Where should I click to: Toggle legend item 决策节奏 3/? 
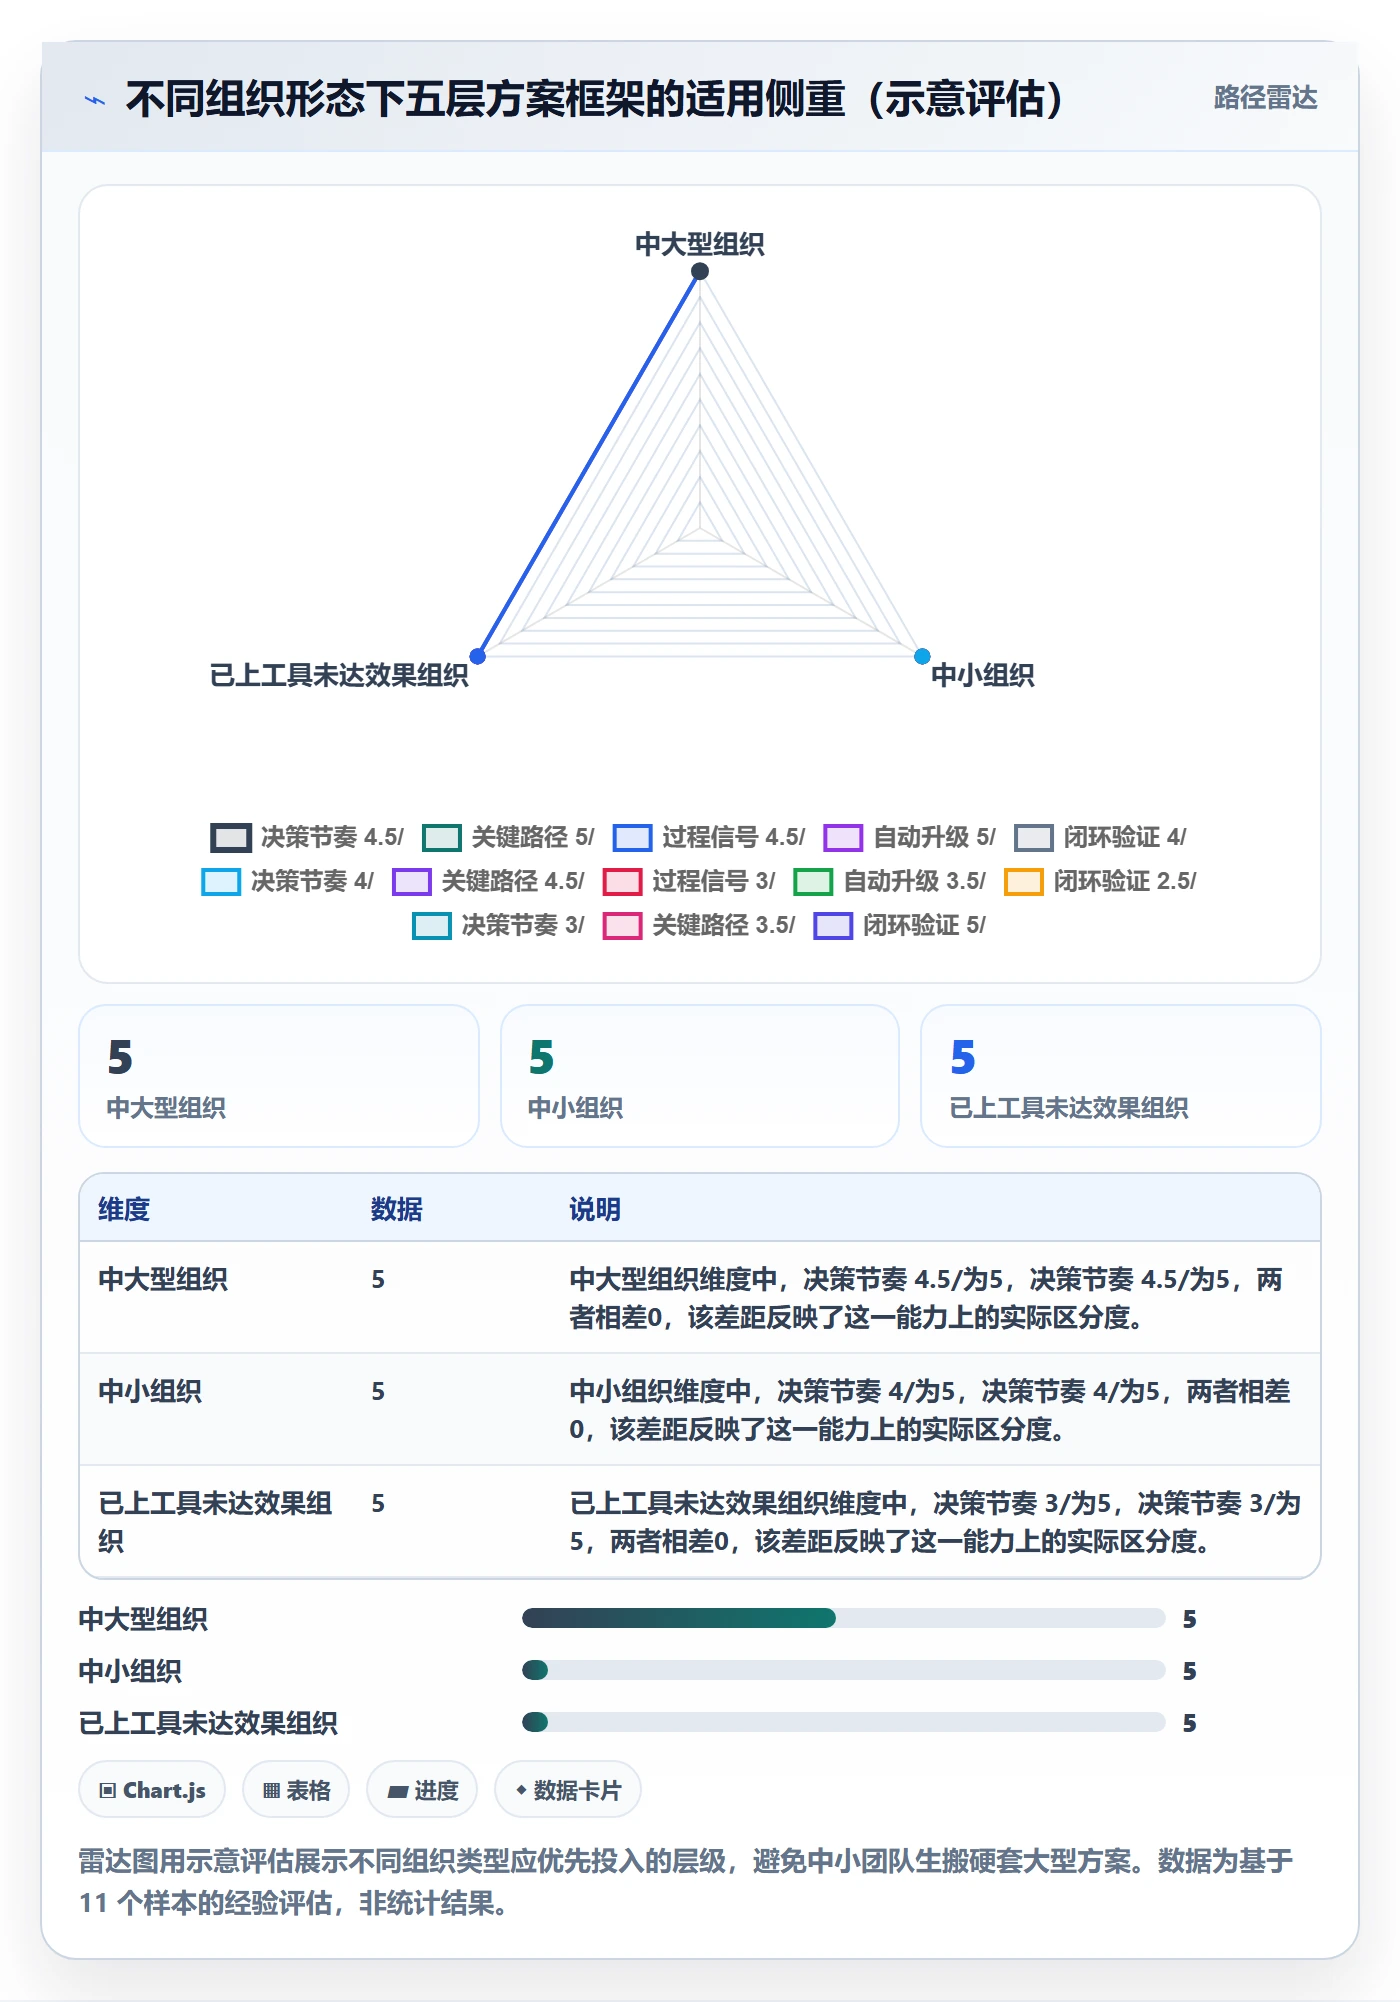point(498,925)
